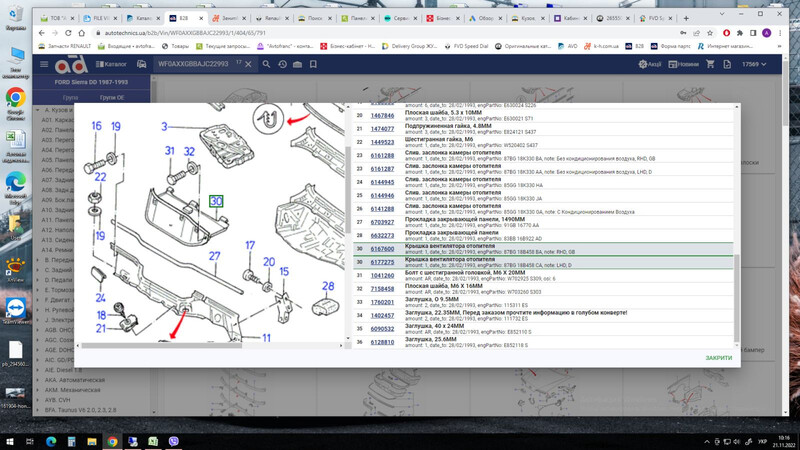This screenshot has width=800, height=450.
Task: Open part number link 6167600
Action: point(382,248)
